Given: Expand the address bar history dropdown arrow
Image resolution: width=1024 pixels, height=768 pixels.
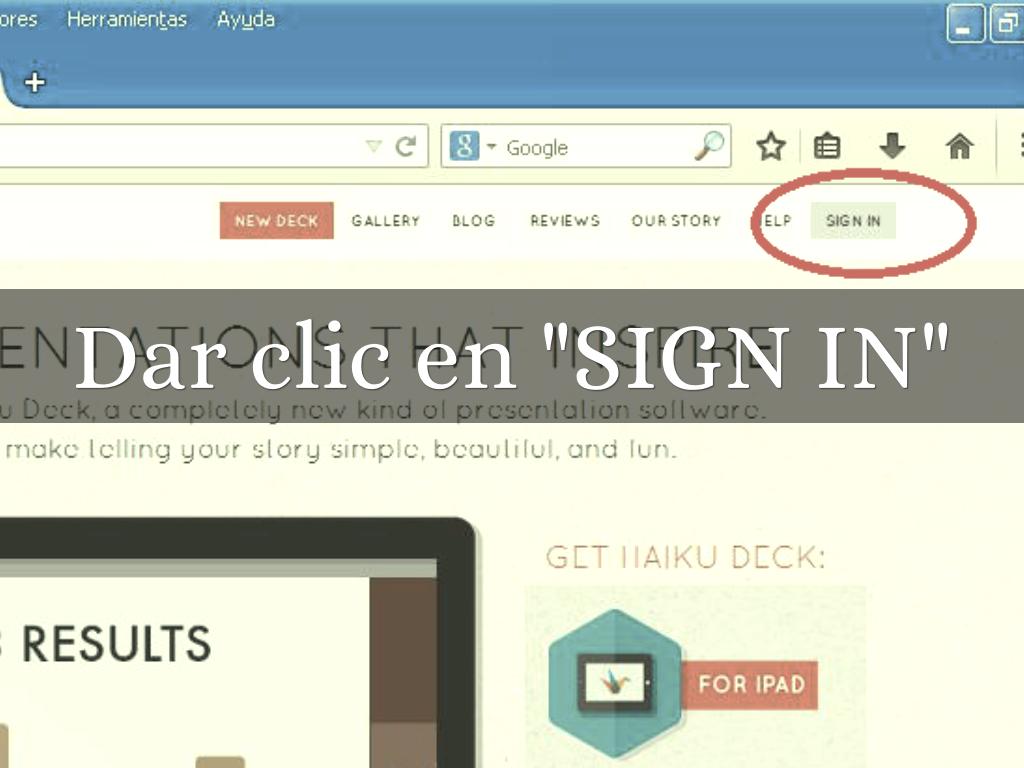Looking at the screenshot, I should click(x=374, y=147).
